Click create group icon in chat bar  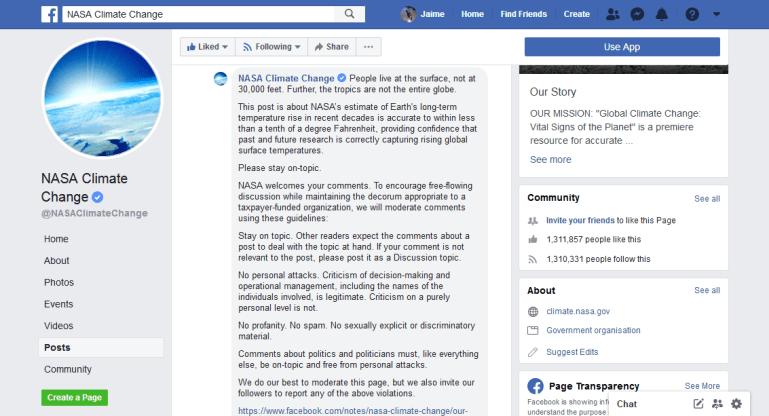(717, 403)
